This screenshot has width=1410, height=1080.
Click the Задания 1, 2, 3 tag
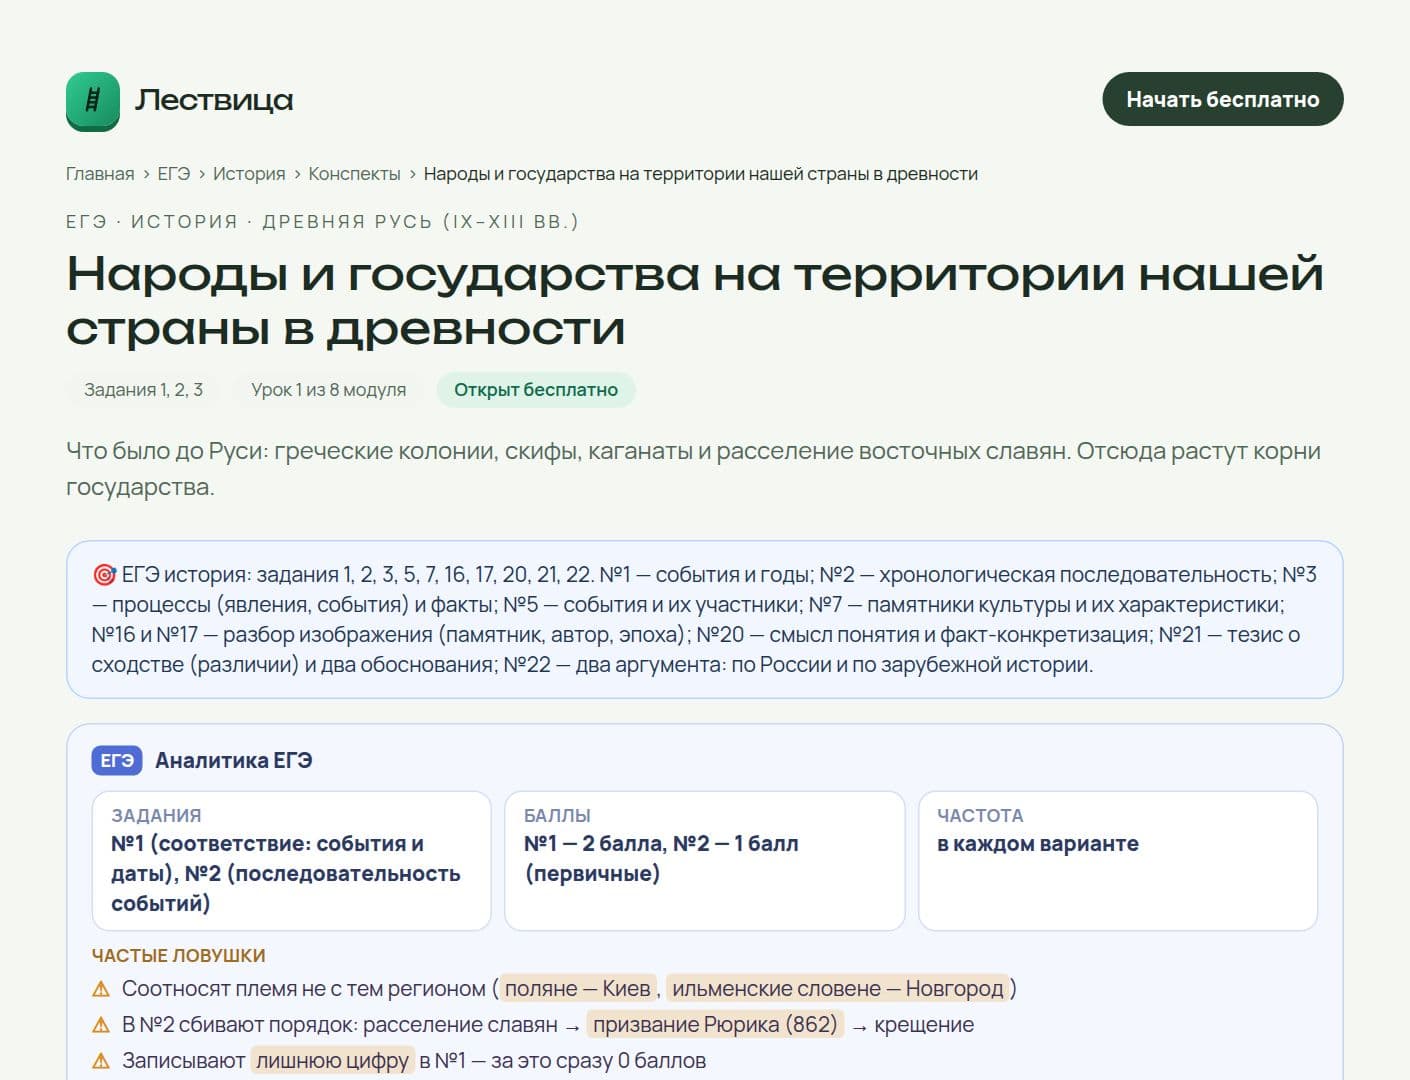click(143, 390)
